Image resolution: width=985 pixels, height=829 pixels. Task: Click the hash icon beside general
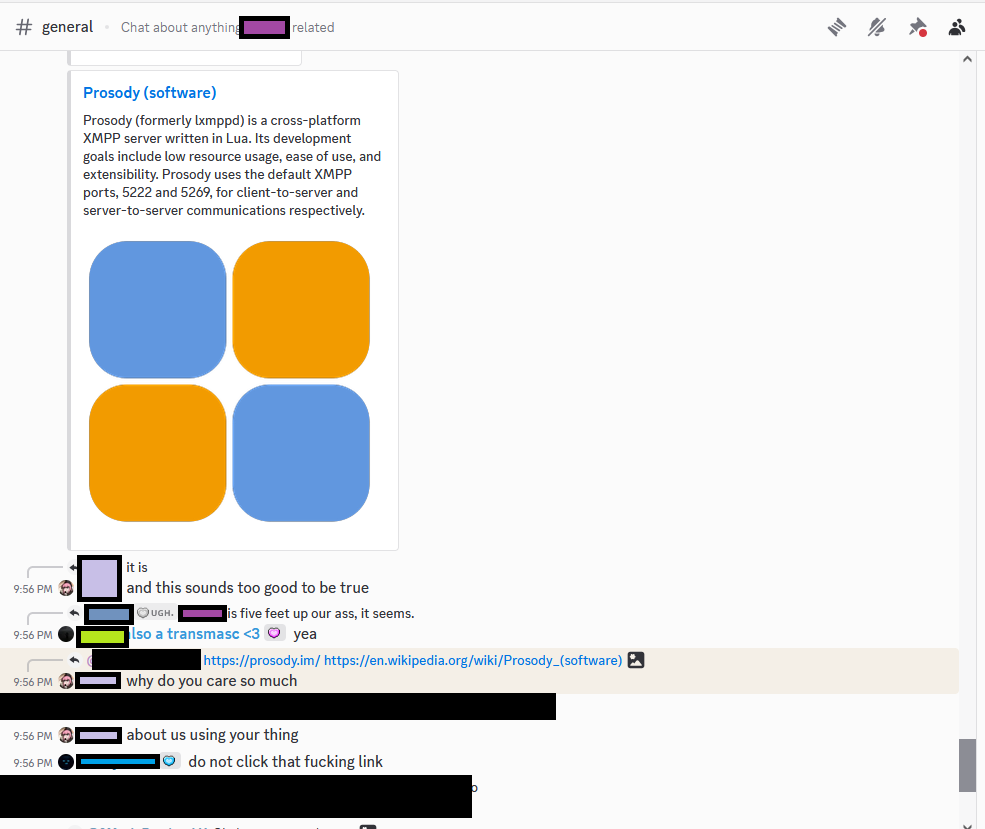point(24,27)
